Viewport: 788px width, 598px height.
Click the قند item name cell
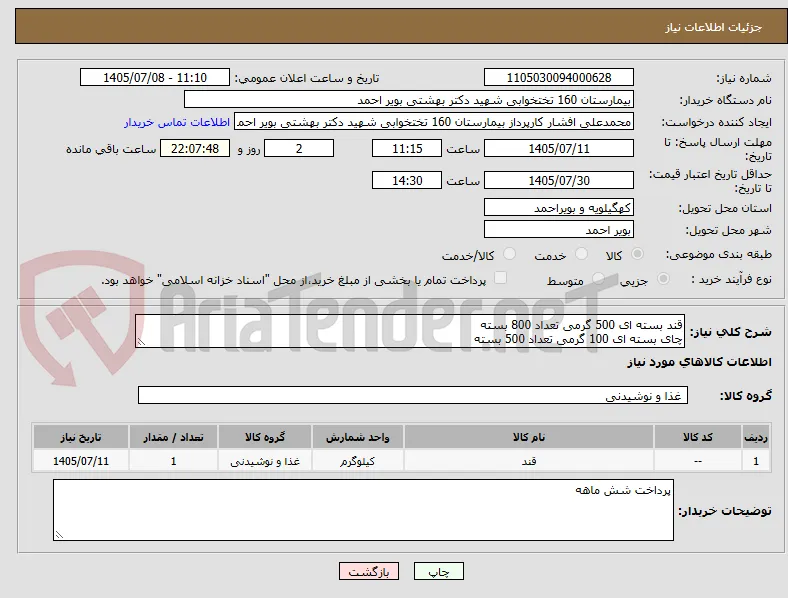point(529,461)
